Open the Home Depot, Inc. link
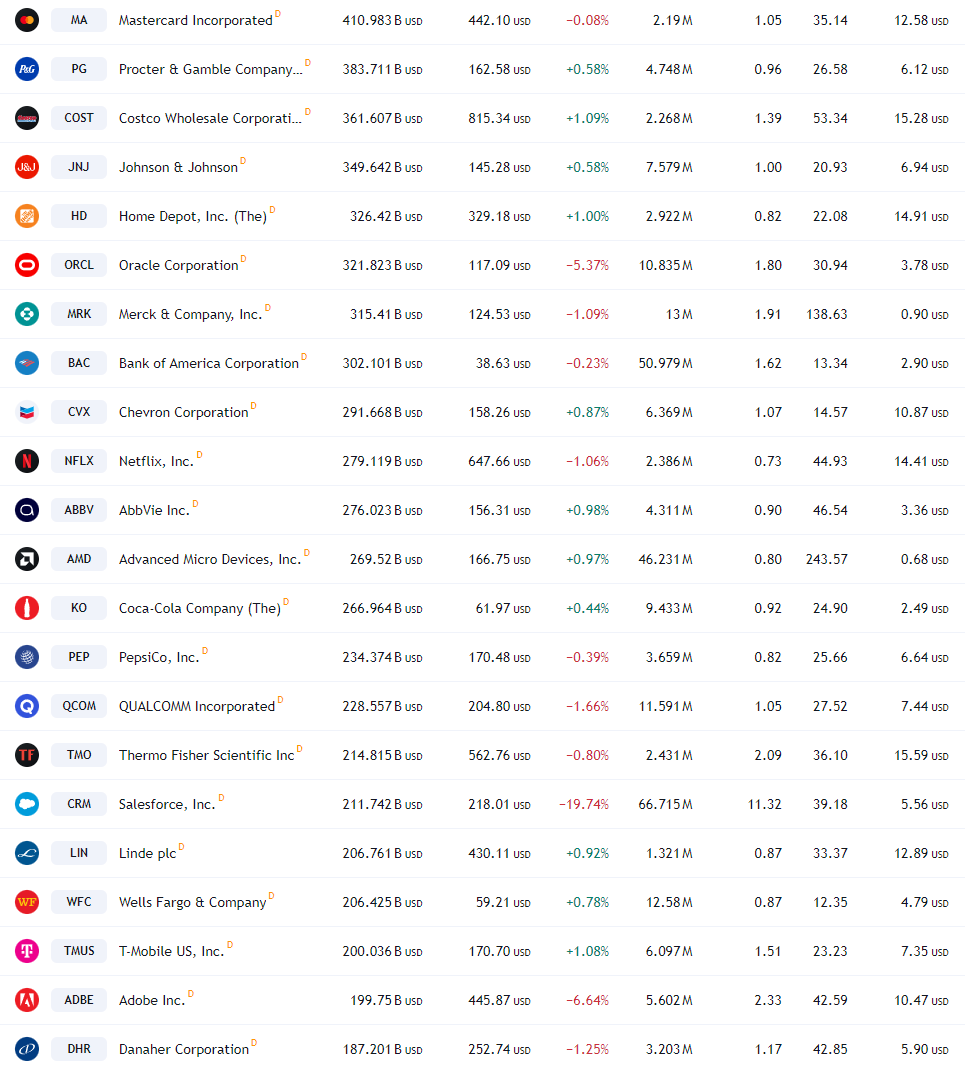This screenshot has height=1070, width=965. (192, 216)
